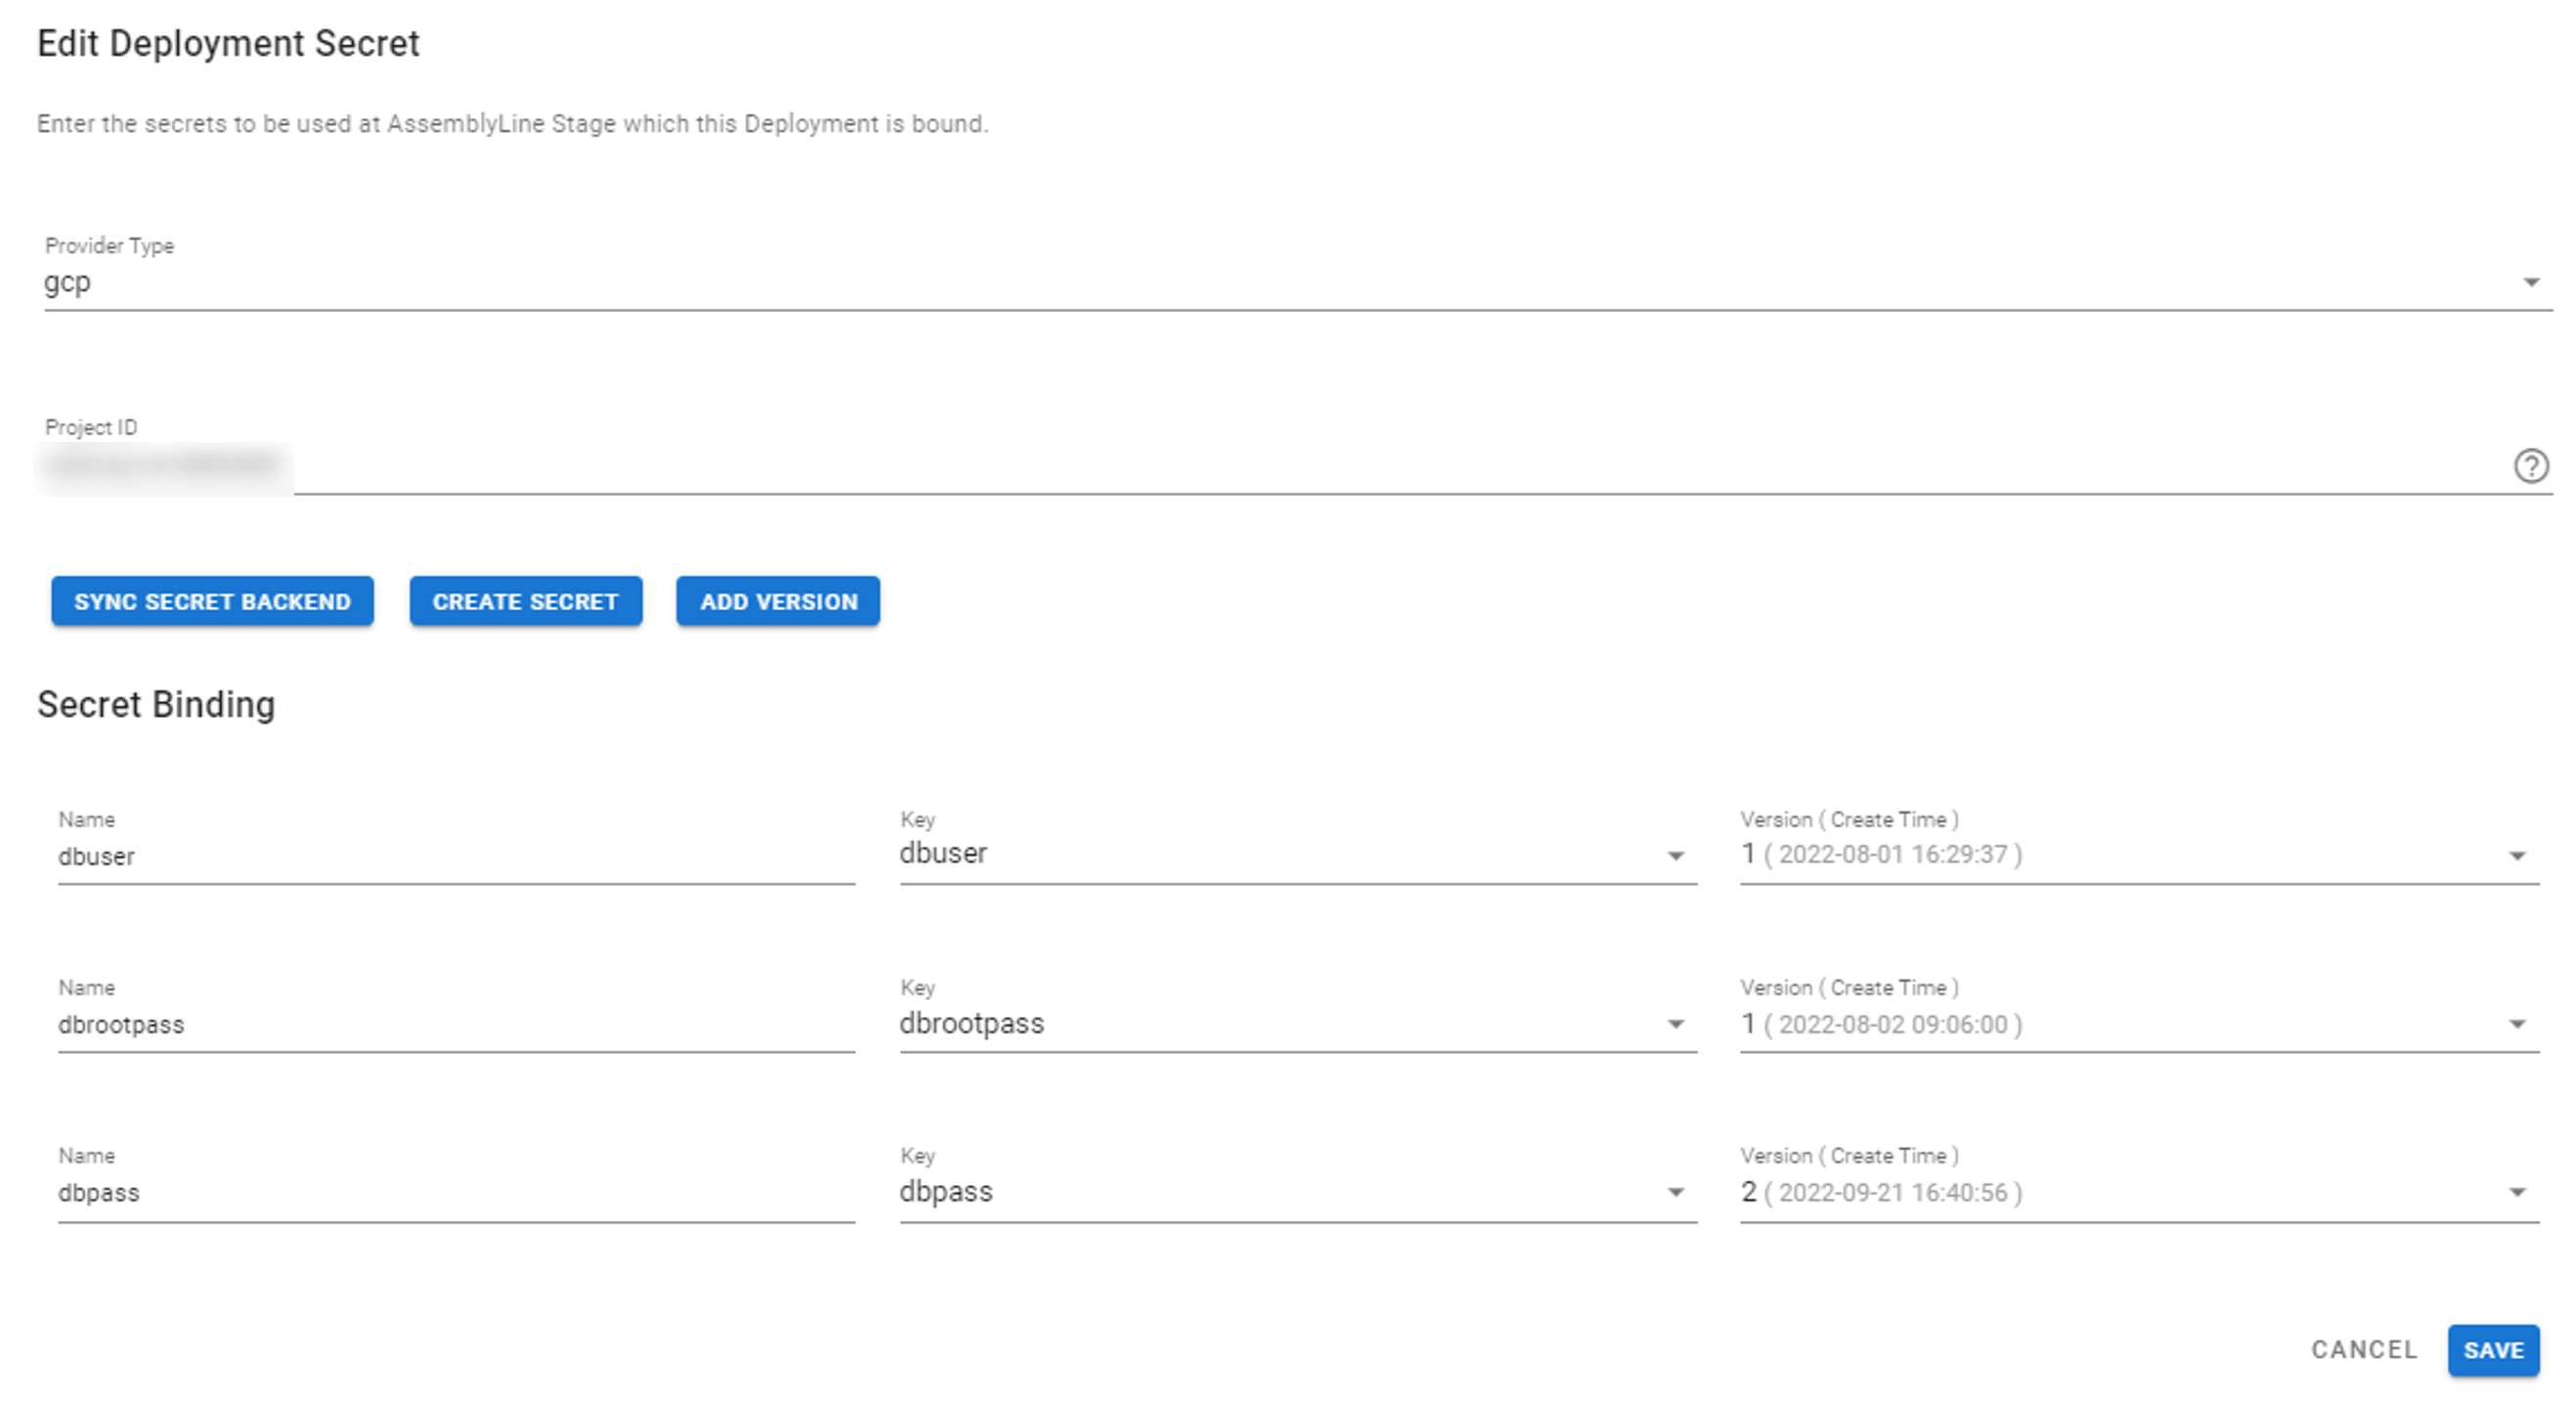The width and height of the screenshot is (2576, 1403).
Task: Open dbpass Version dropdown arrow
Action: (2517, 1192)
